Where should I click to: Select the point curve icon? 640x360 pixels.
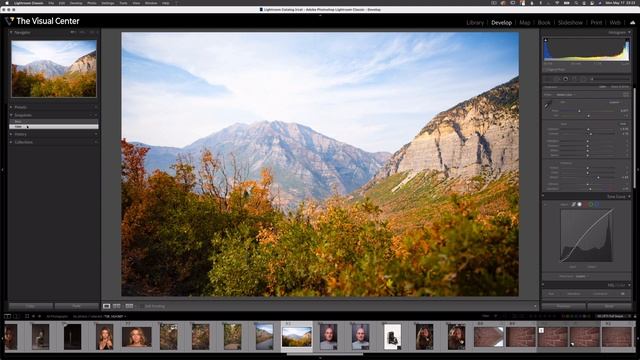click(x=580, y=204)
